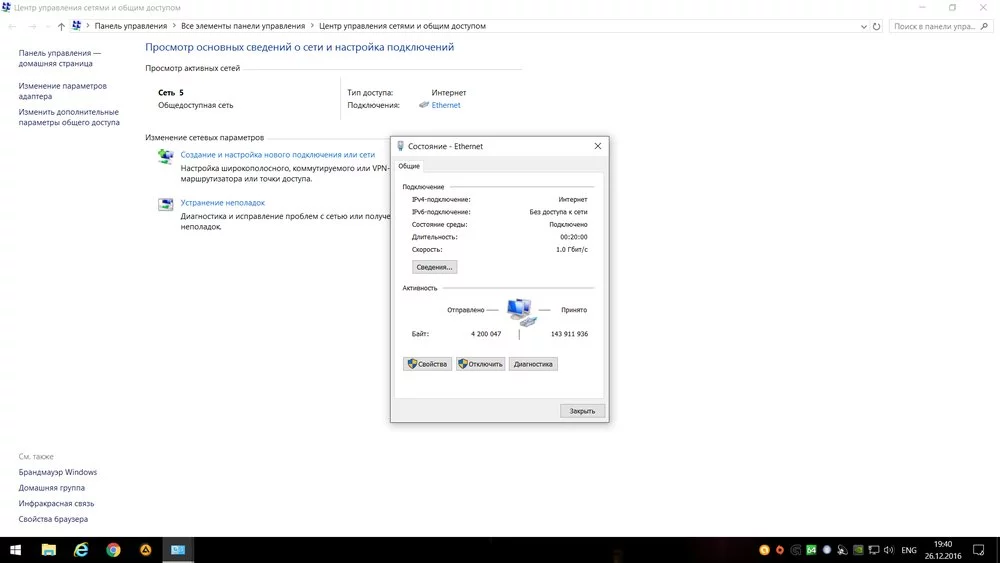Click the Up arrow navigation button
Image resolution: width=1000 pixels, height=563 pixels.
coord(61,26)
